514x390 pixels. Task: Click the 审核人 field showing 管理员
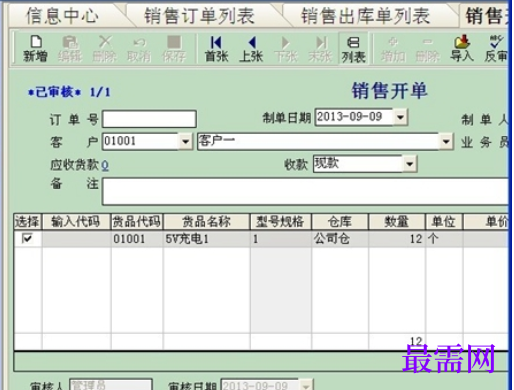tap(111, 385)
